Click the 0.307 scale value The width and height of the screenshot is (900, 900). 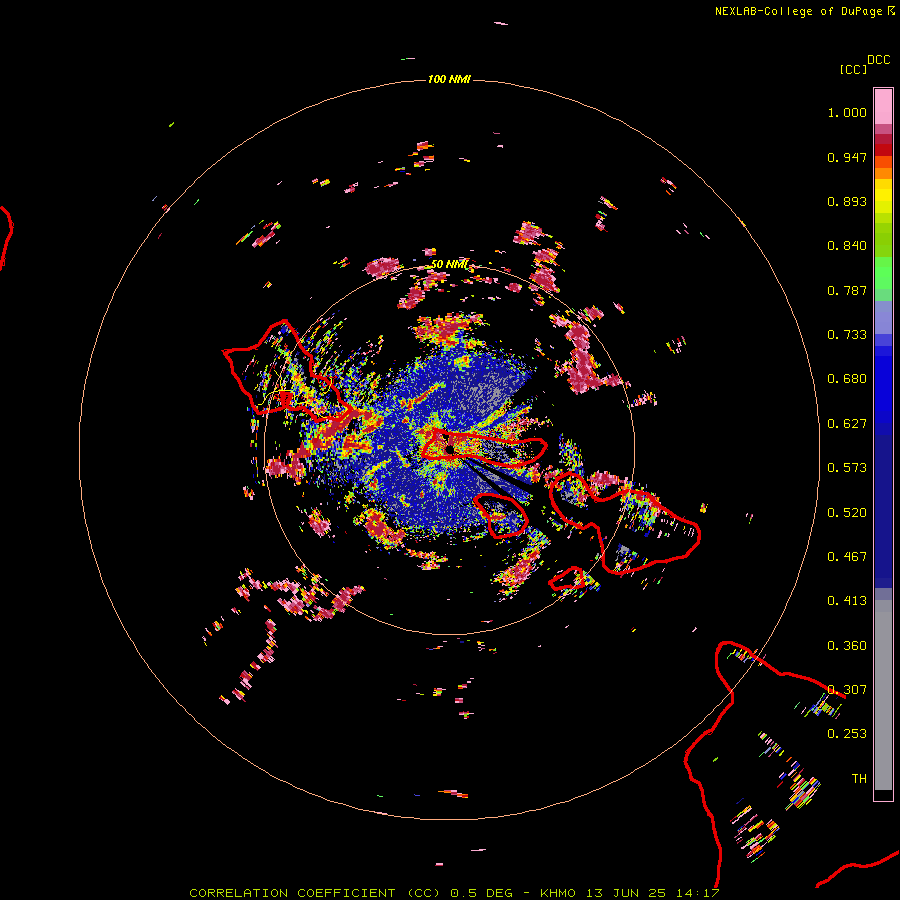847,690
